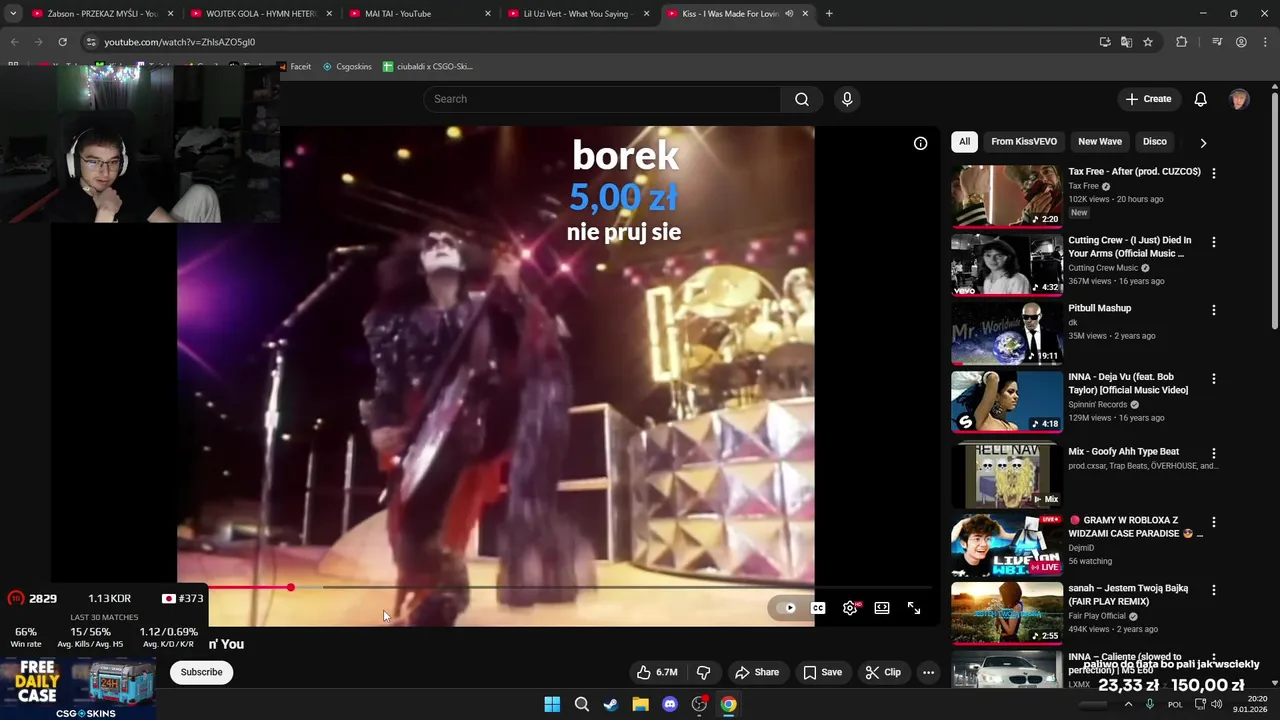The width and height of the screenshot is (1280, 720).
Task: Bookmark this page with the star icon
Action: tap(1148, 42)
